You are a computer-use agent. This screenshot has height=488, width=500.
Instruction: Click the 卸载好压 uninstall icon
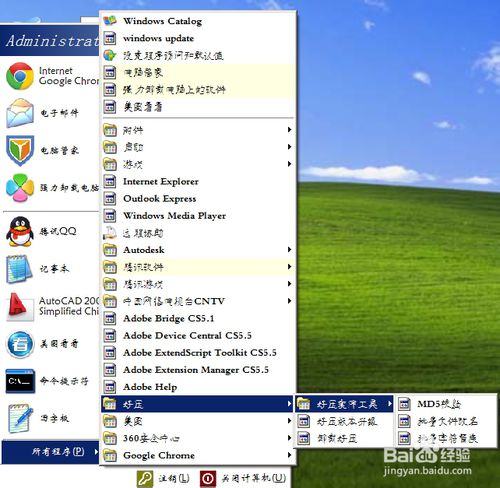coord(304,438)
